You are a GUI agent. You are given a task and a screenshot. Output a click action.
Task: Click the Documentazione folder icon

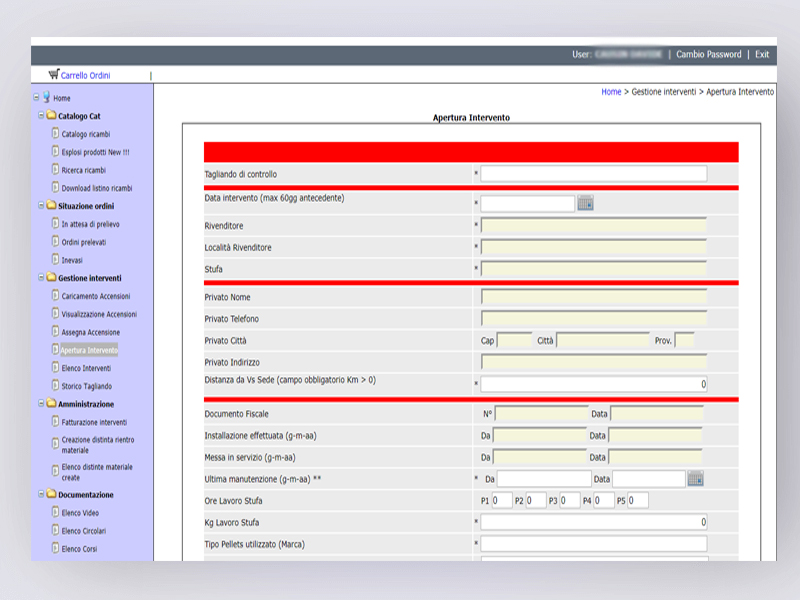point(50,494)
